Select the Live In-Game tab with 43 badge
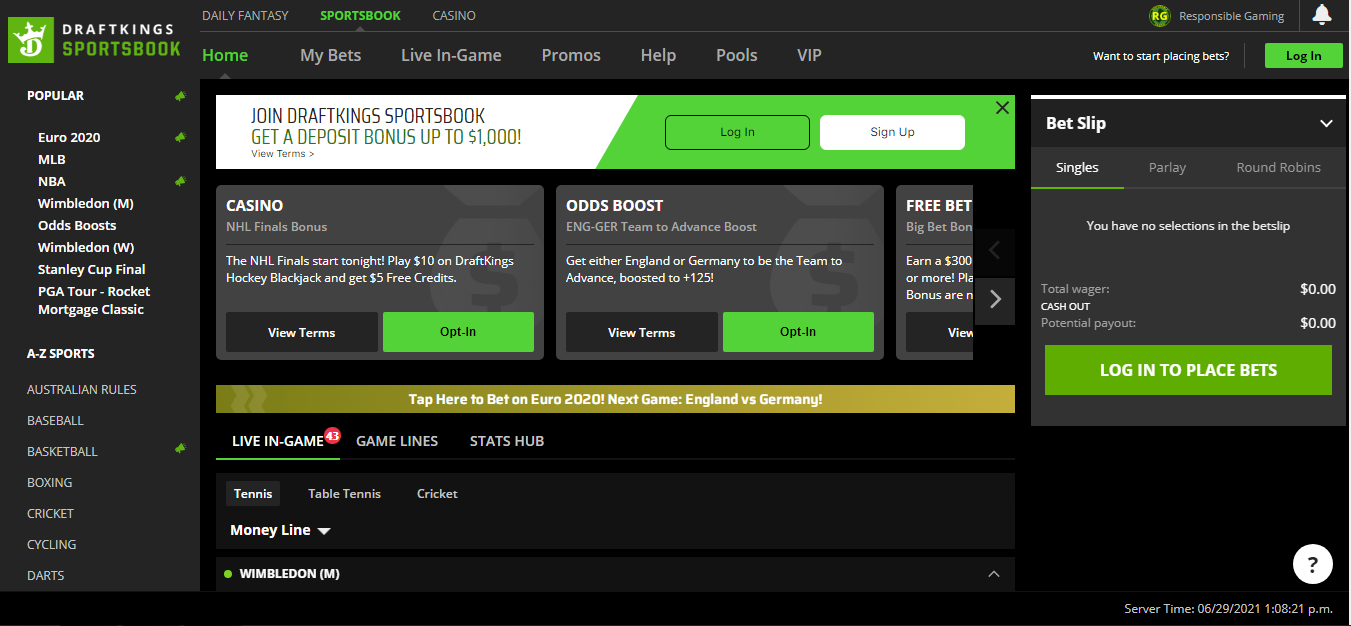 278,441
